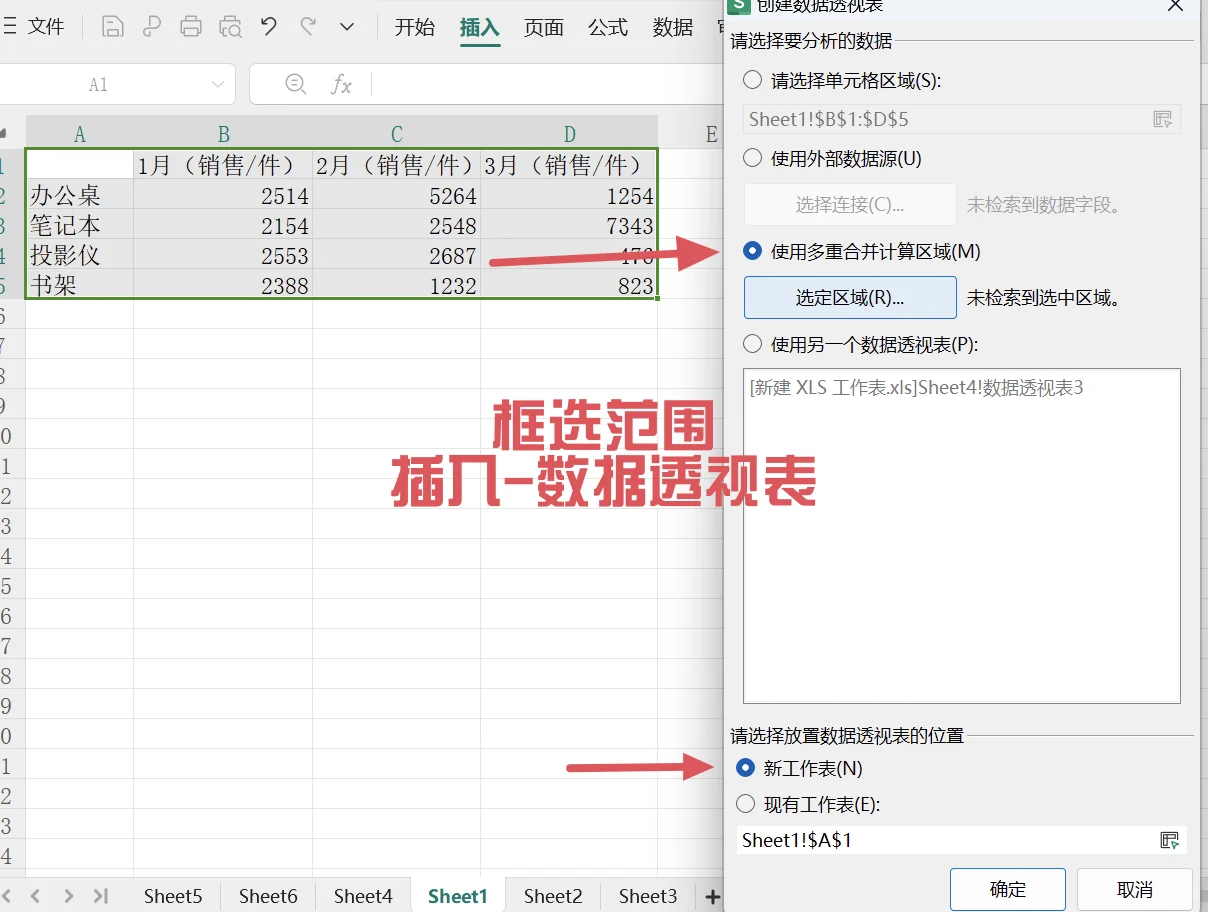Expand the quick access toolbar customization chevron
This screenshot has height=912, width=1208.
click(346, 26)
